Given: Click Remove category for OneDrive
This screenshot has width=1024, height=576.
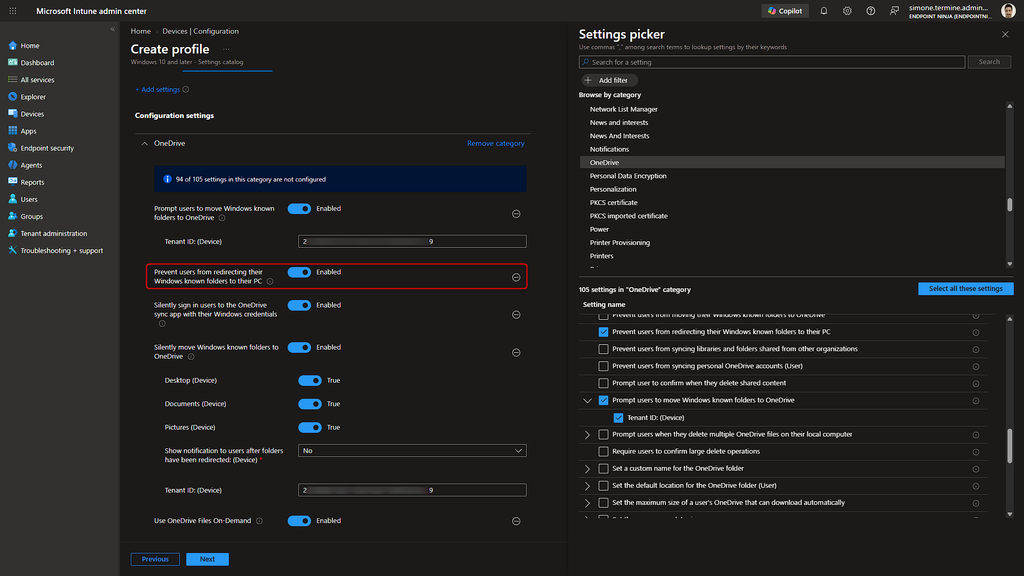Looking at the screenshot, I should tap(496, 144).
